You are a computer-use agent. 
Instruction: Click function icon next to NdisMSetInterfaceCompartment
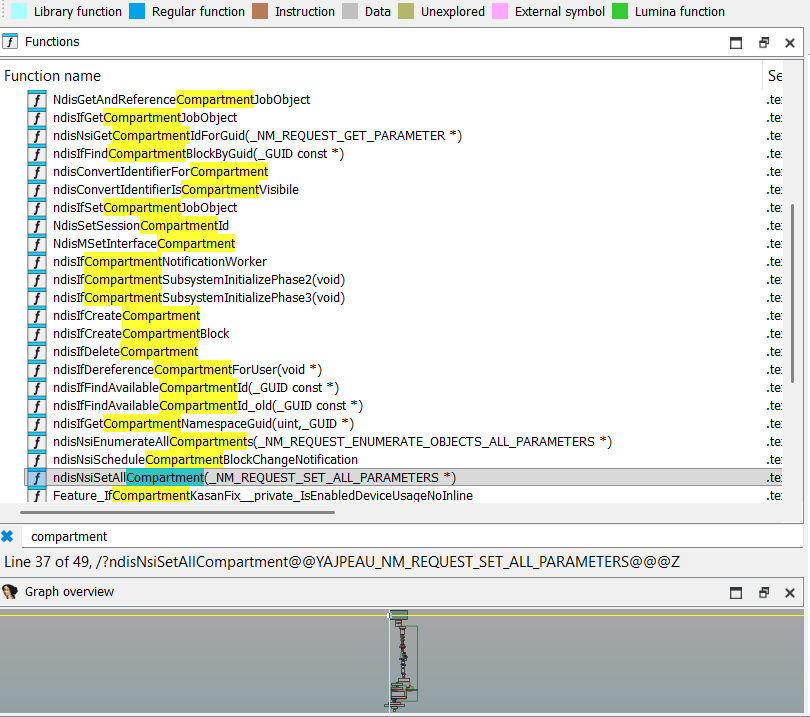coord(37,244)
